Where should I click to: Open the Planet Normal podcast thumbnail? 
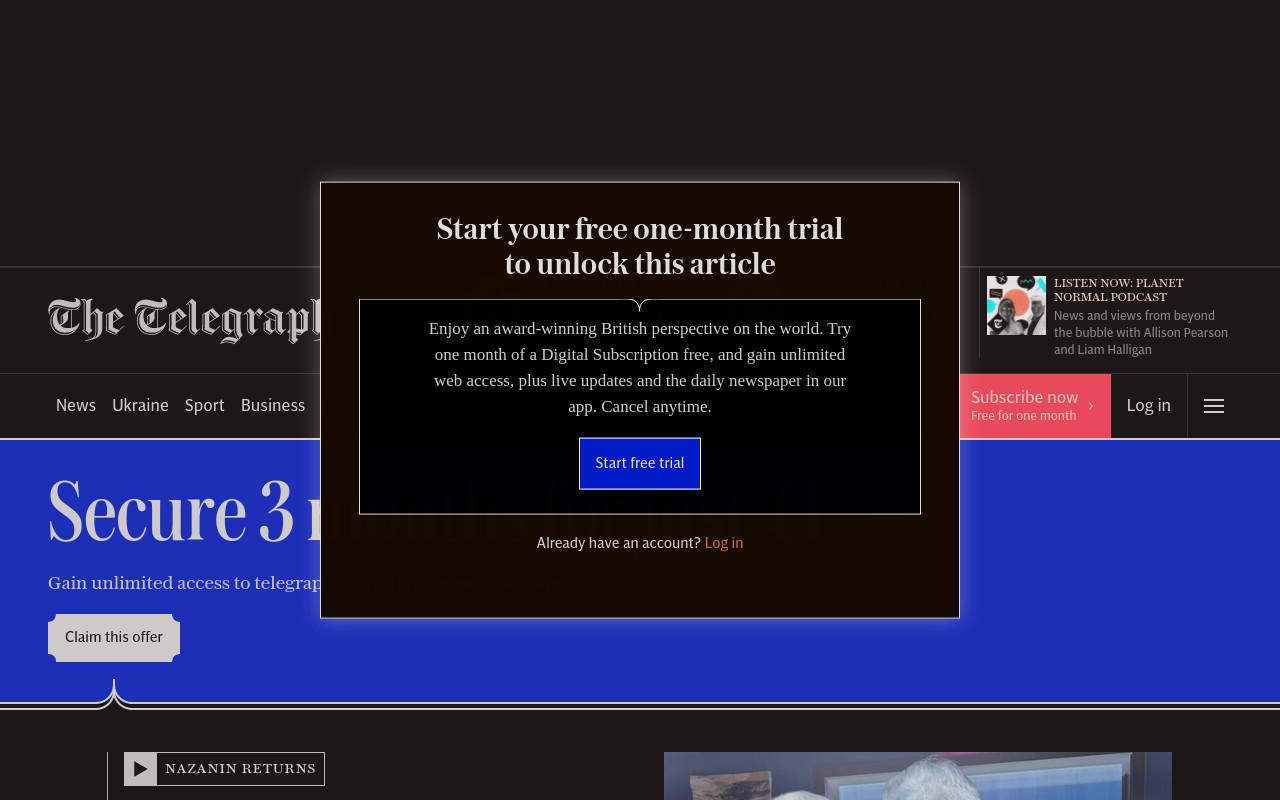1016,305
